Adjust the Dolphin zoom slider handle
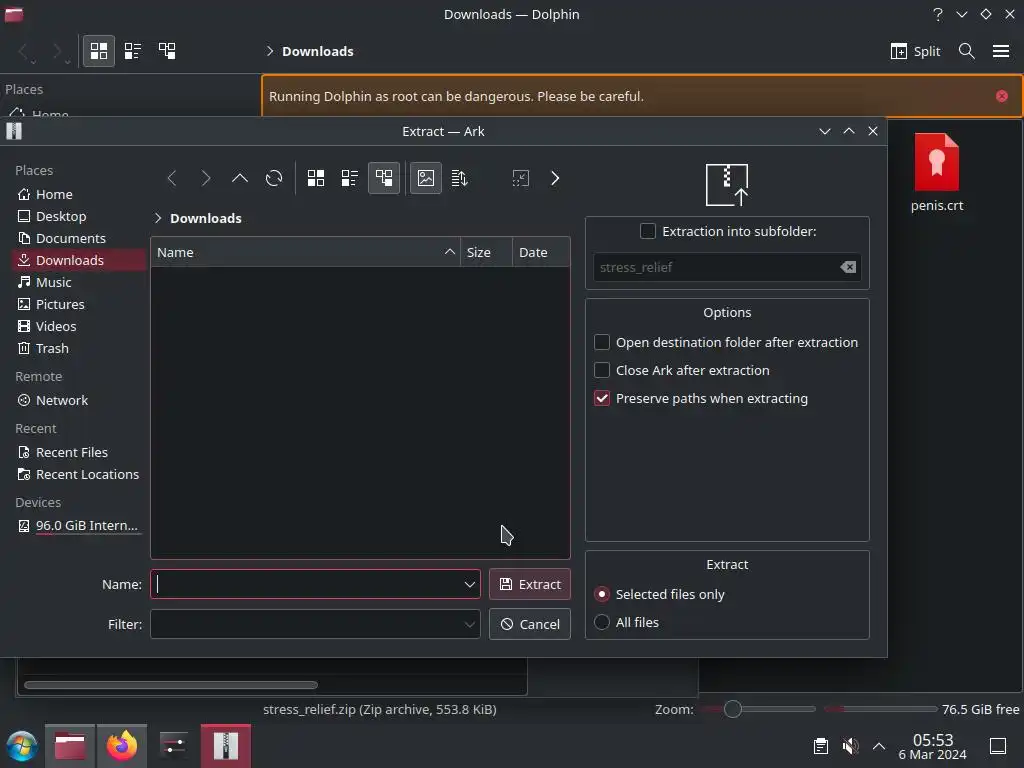 coord(733,709)
